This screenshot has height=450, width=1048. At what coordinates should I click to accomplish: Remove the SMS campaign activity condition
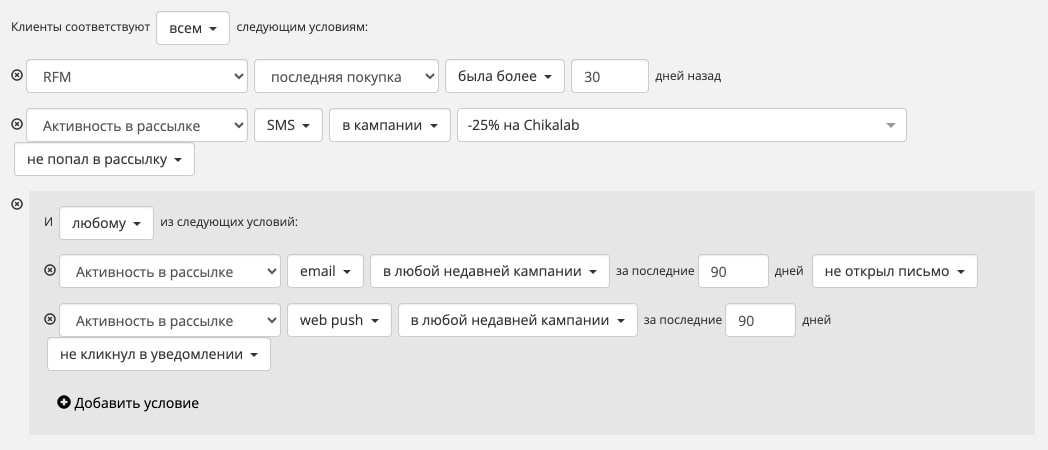pyautogui.click(x=16, y=124)
